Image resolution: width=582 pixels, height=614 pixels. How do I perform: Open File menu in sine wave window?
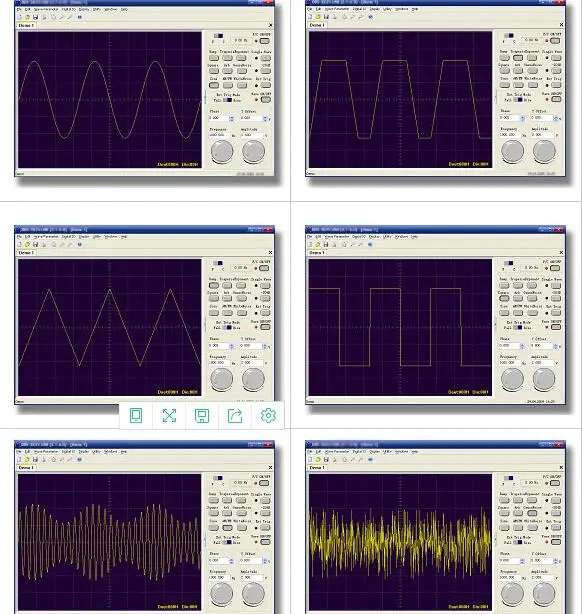click(19, 9)
